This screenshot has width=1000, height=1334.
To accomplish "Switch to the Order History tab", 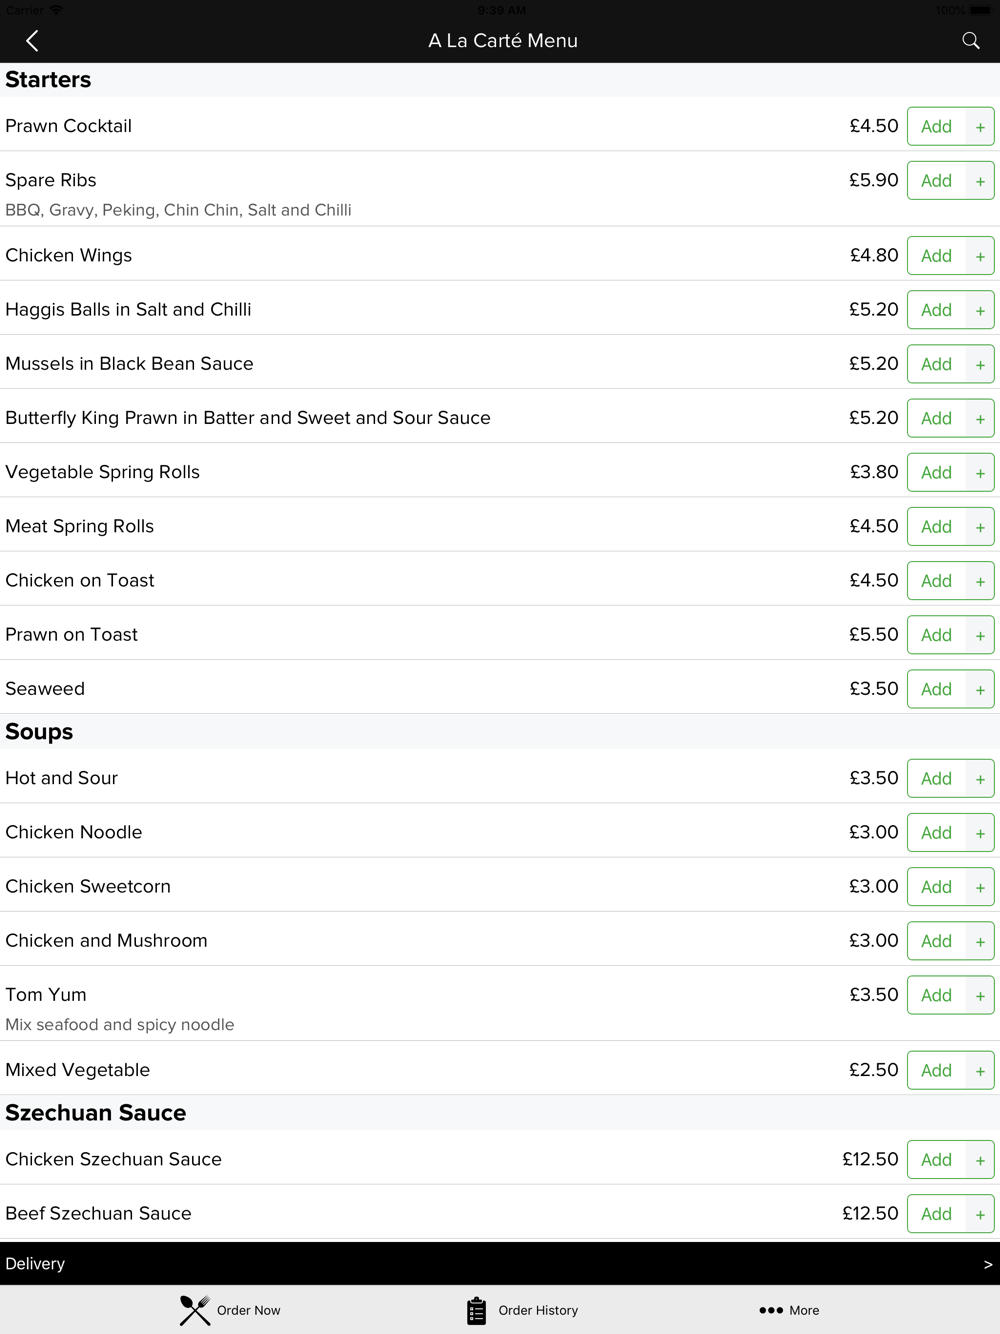I will pyautogui.click(x=522, y=1310).
